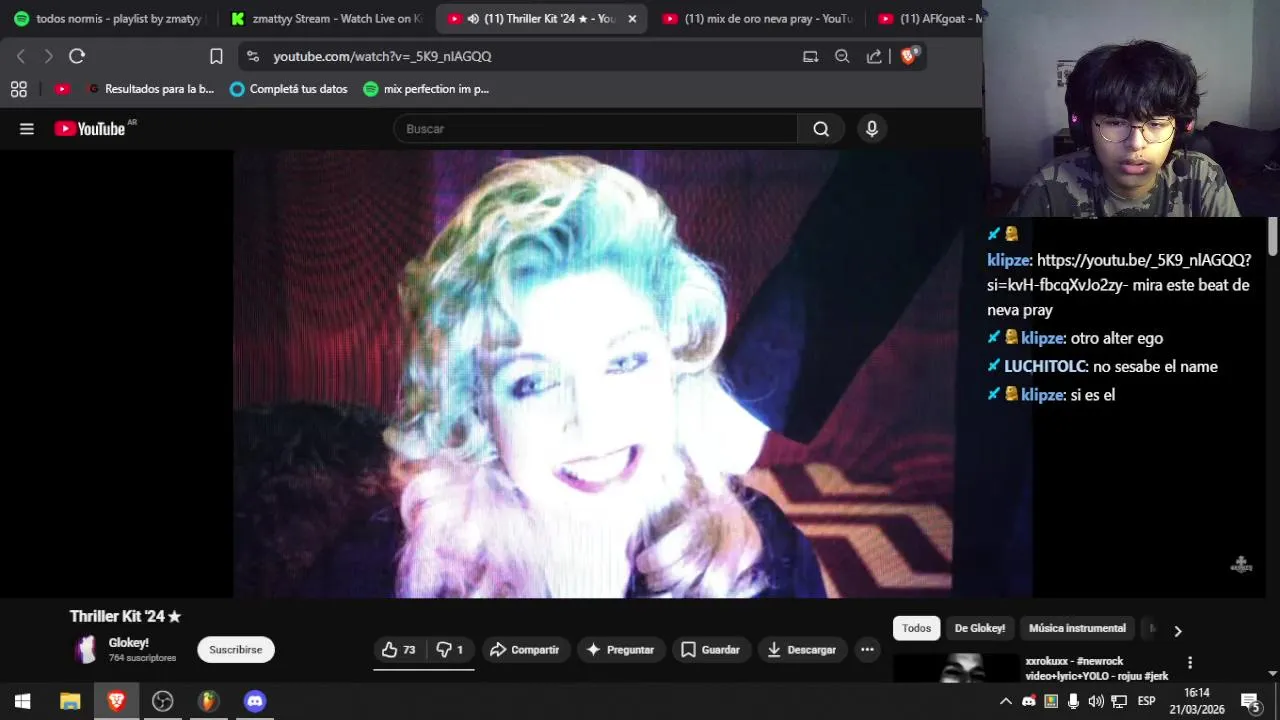Open the YouTube guide hamburger menu
This screenshot has height=720, width=1280.
[27, 129]
